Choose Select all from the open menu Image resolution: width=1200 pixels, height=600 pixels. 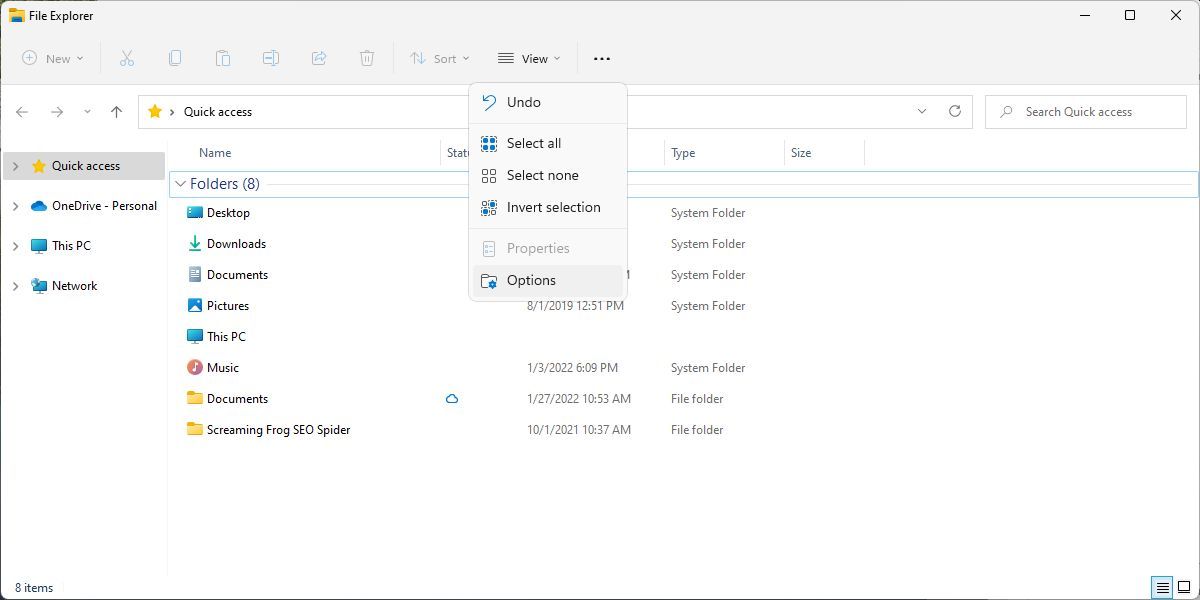click(533, 143)
